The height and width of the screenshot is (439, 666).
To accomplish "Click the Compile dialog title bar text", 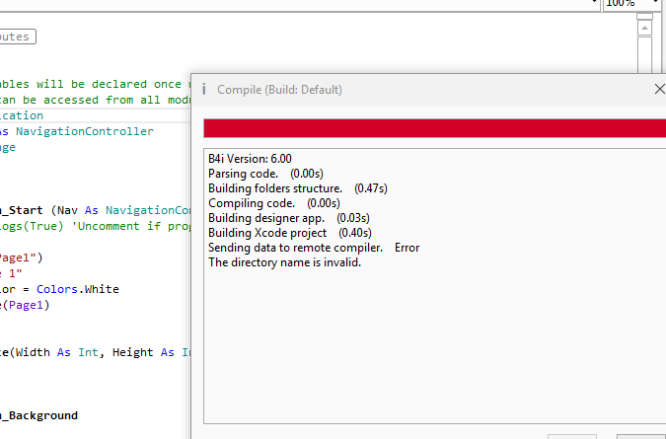I will (280, 90).
